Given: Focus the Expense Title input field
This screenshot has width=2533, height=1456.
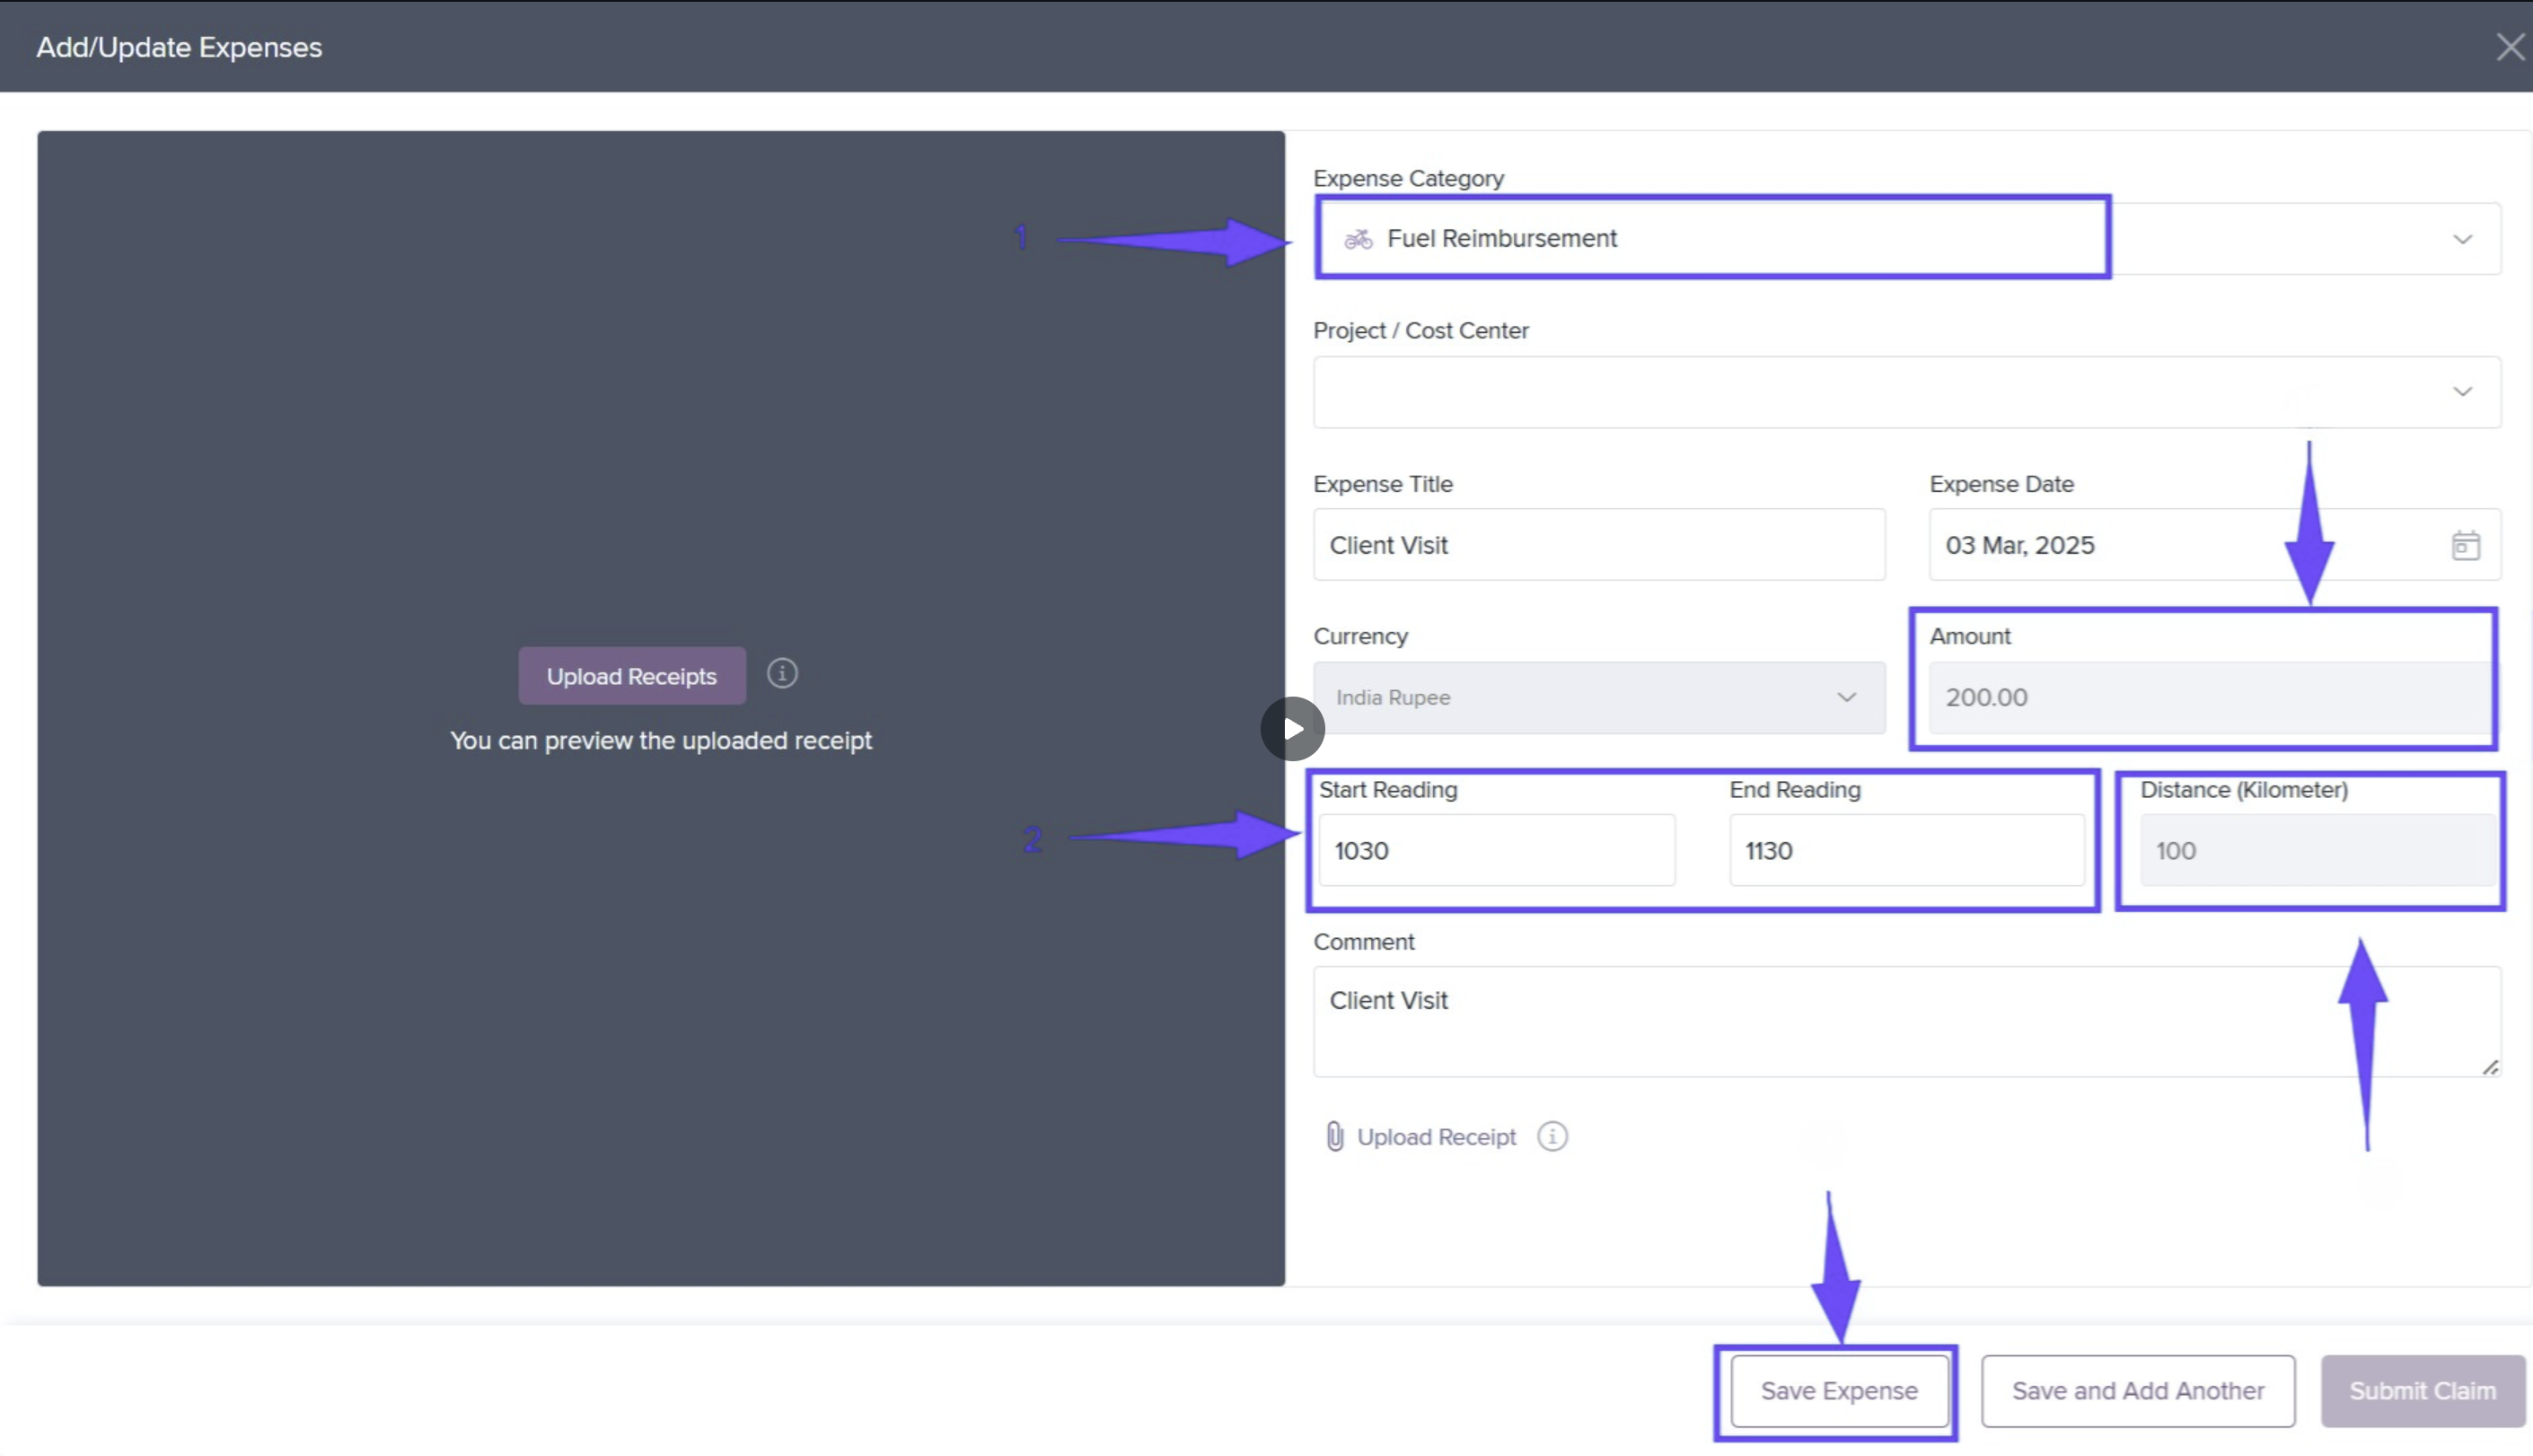Looking at the screenshot, I should tap(1598, 545).
